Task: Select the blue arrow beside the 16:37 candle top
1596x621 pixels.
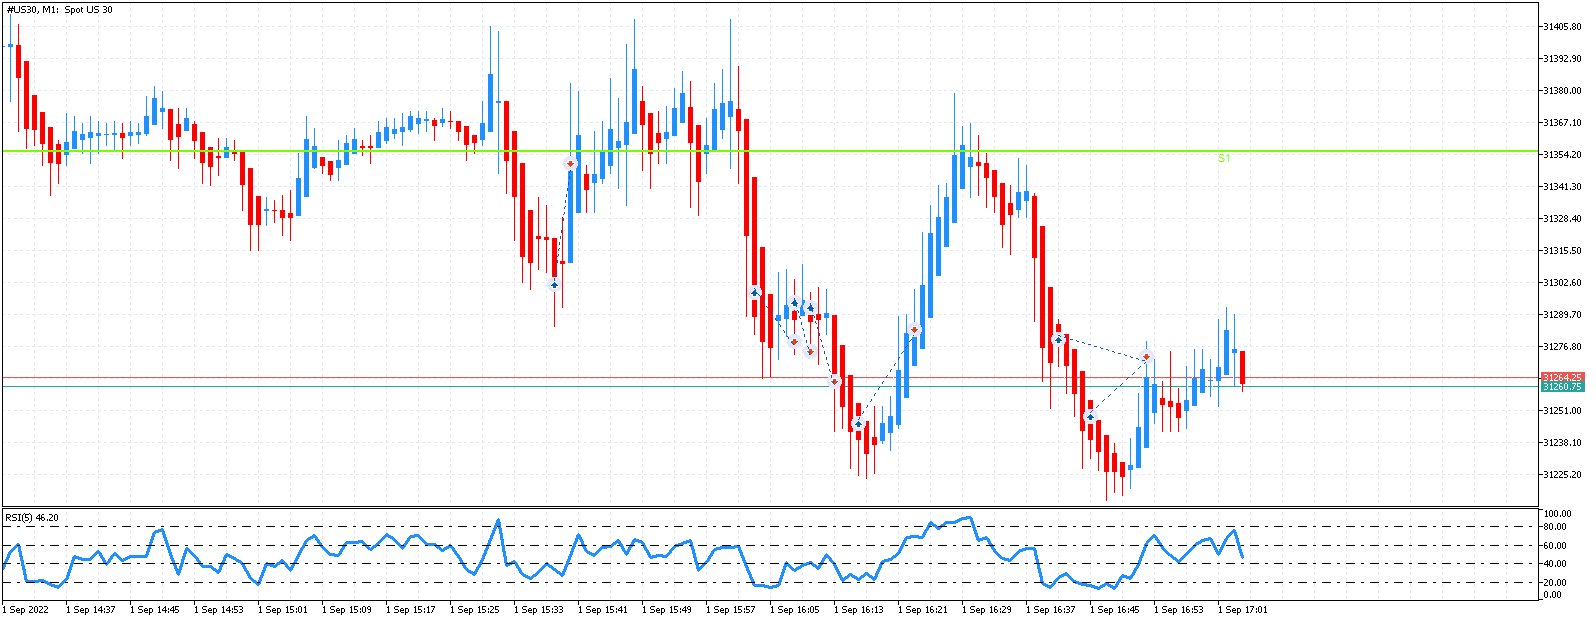Action: [1058, 340]
